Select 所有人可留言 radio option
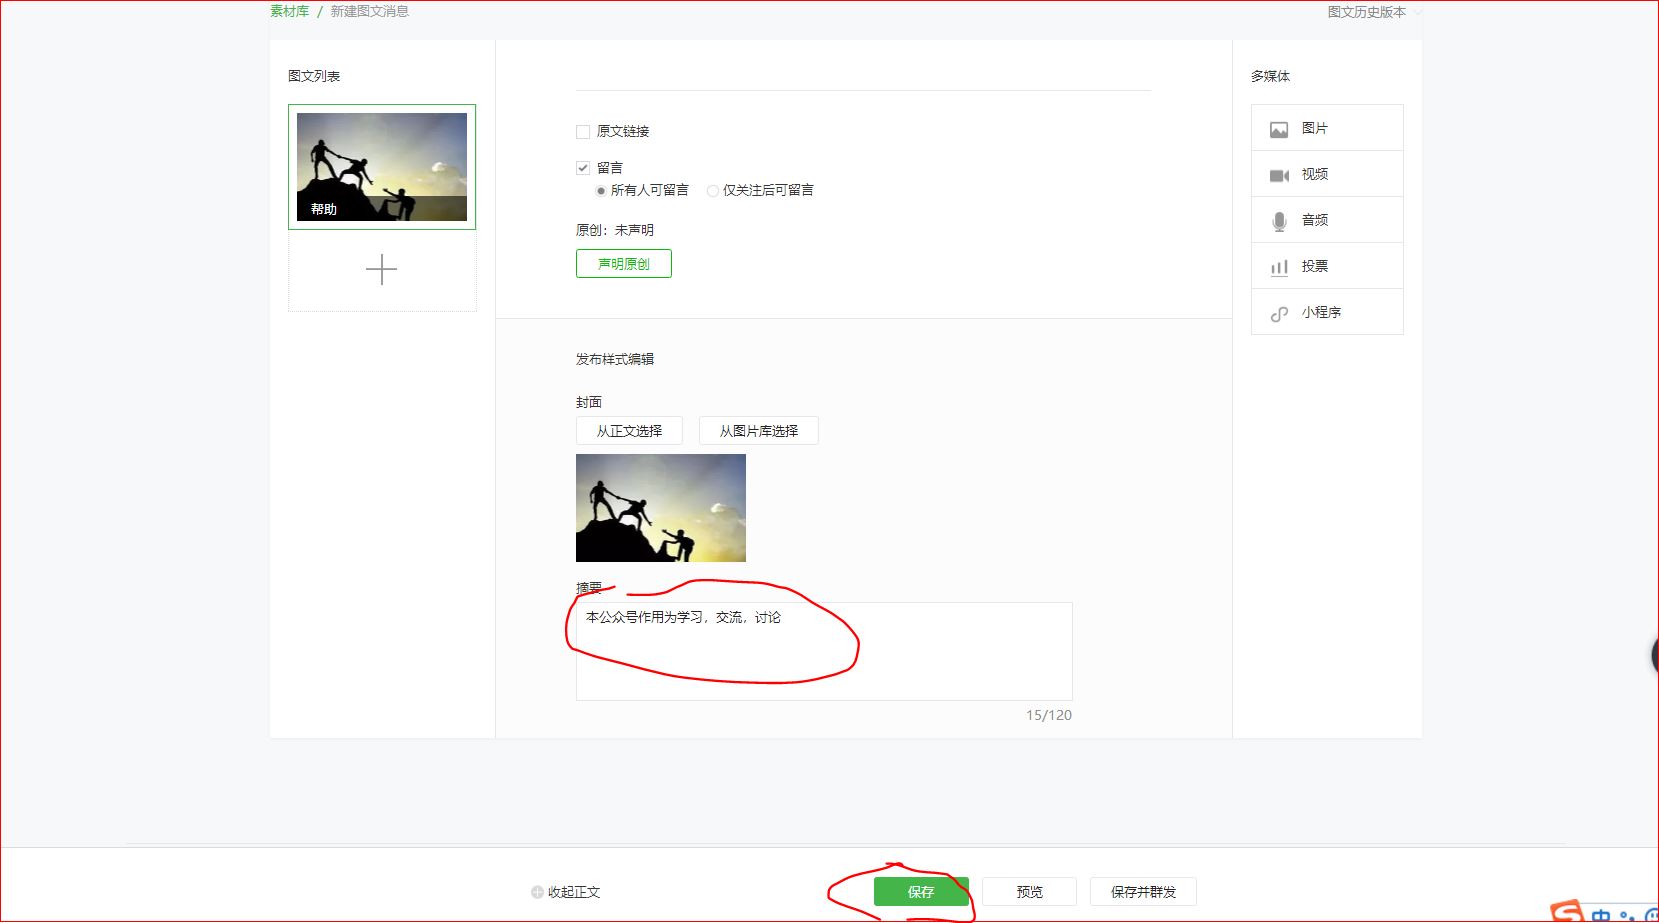Image resolution: width=1659 pixels, height=923 pixels. tap(601, 190)
